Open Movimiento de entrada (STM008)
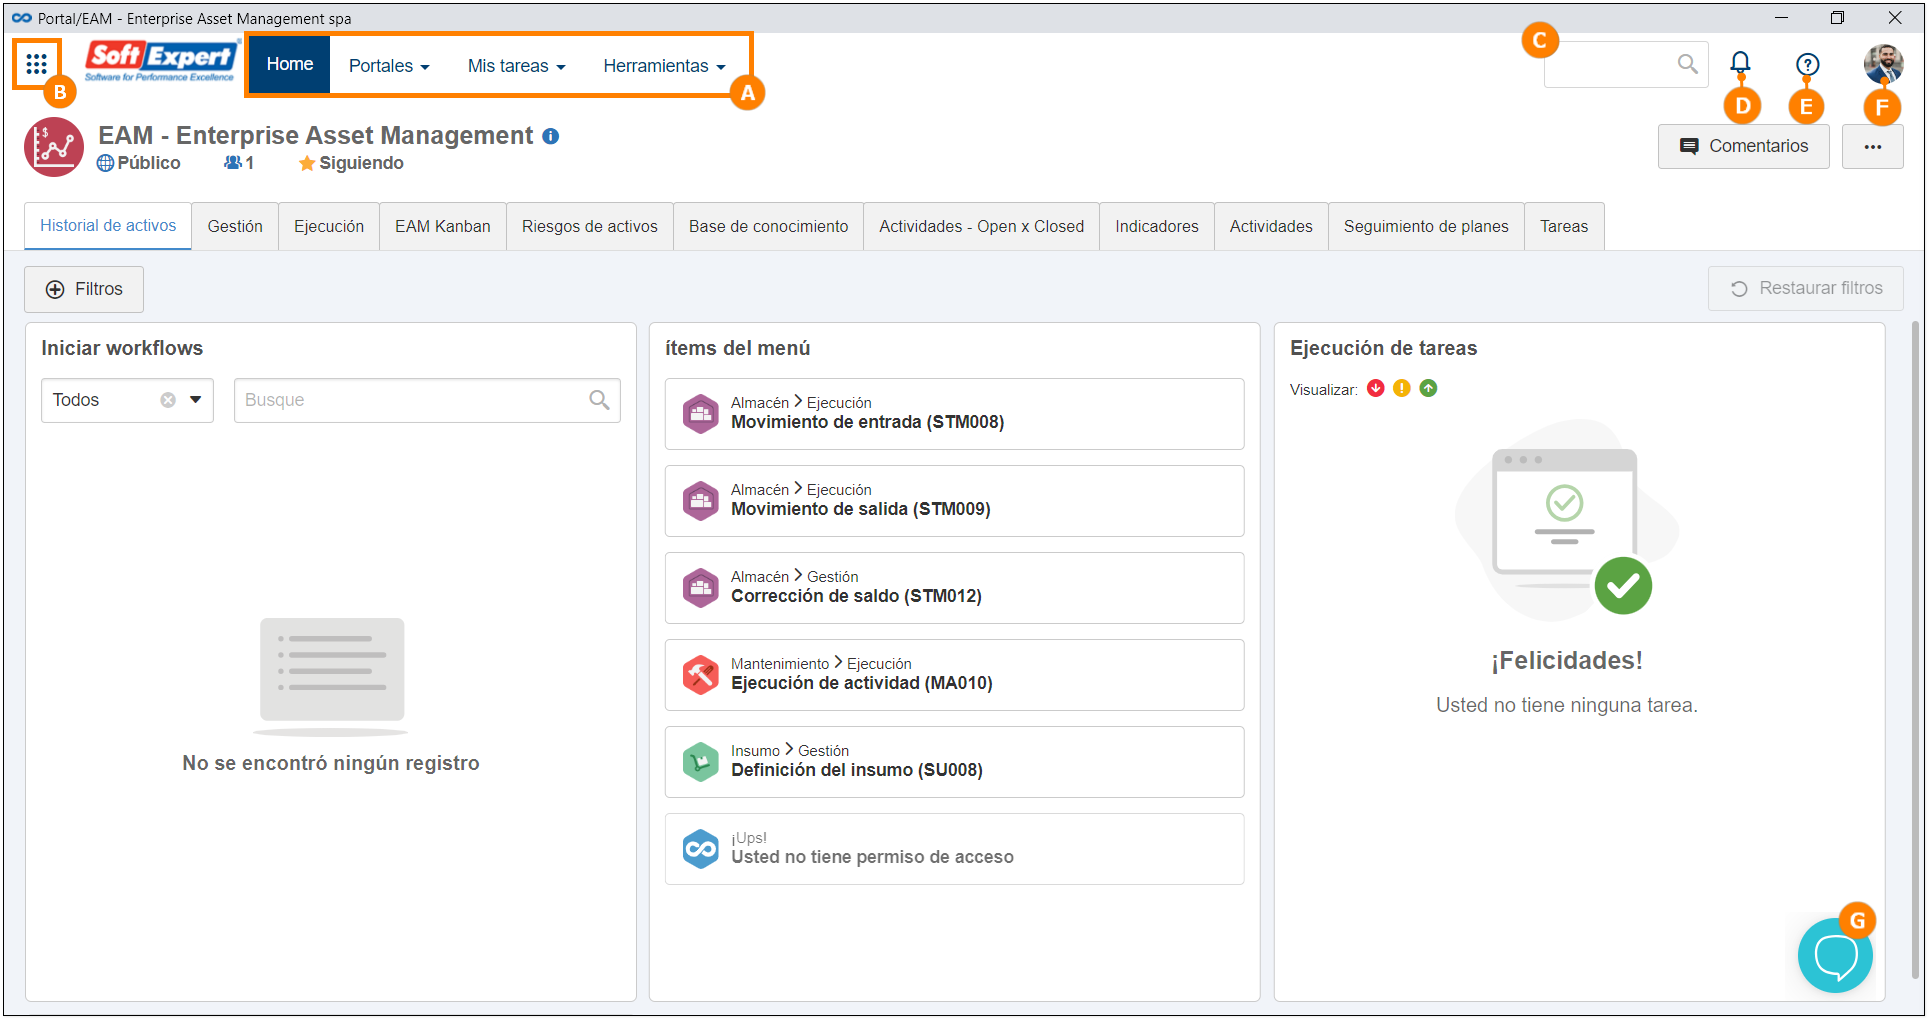 click(x=955, y=414)
